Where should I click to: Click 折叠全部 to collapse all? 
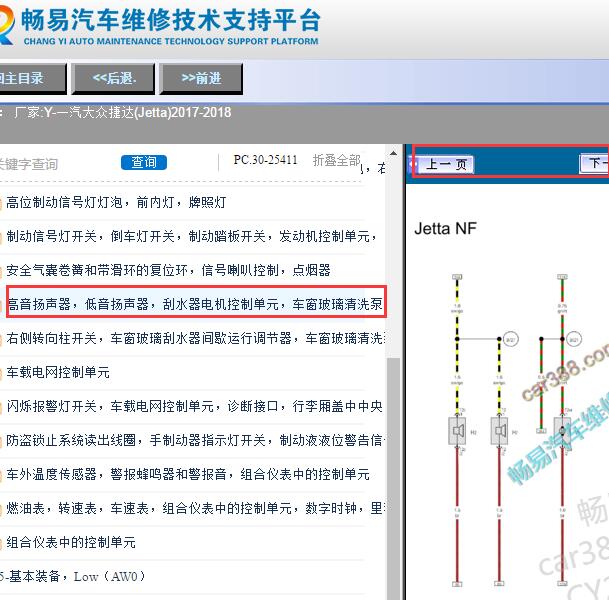(x=337, y=160)
